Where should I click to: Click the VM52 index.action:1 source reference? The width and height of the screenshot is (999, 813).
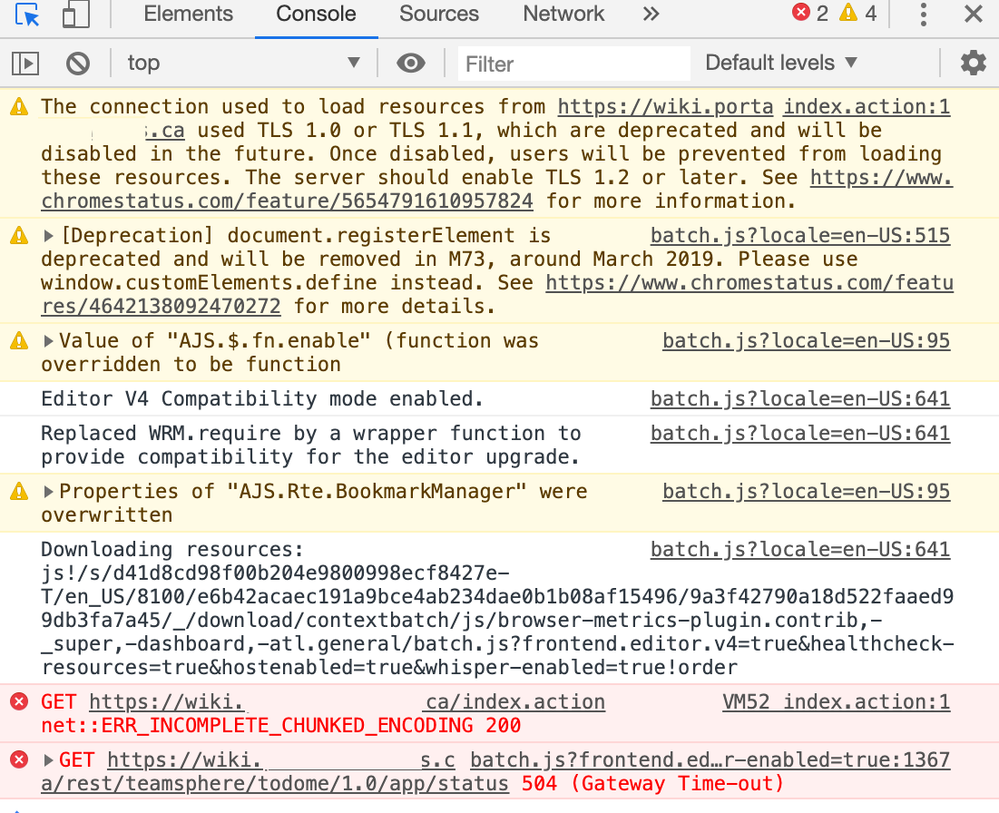836,701
